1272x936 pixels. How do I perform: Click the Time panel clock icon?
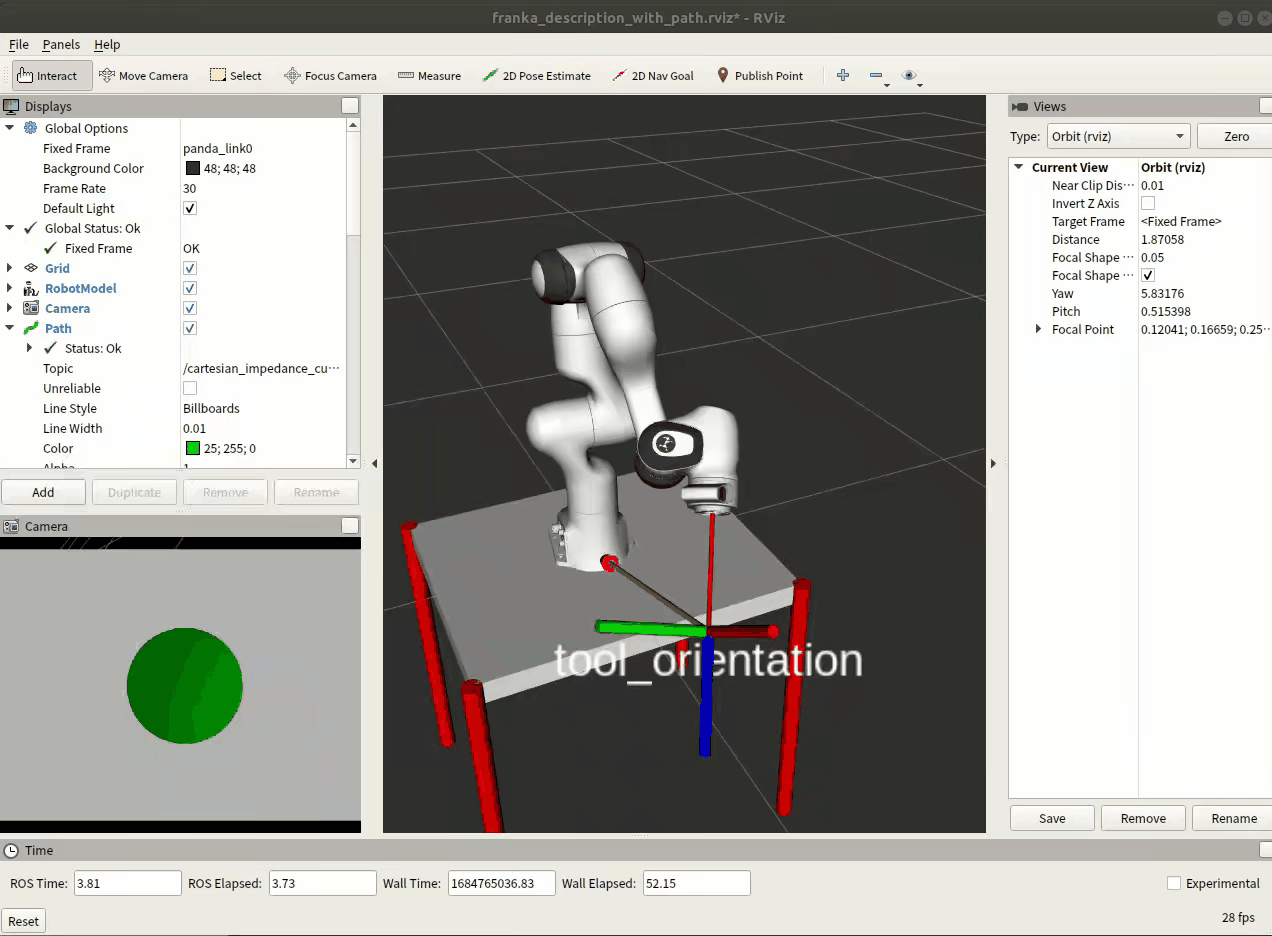pos(11,850)
